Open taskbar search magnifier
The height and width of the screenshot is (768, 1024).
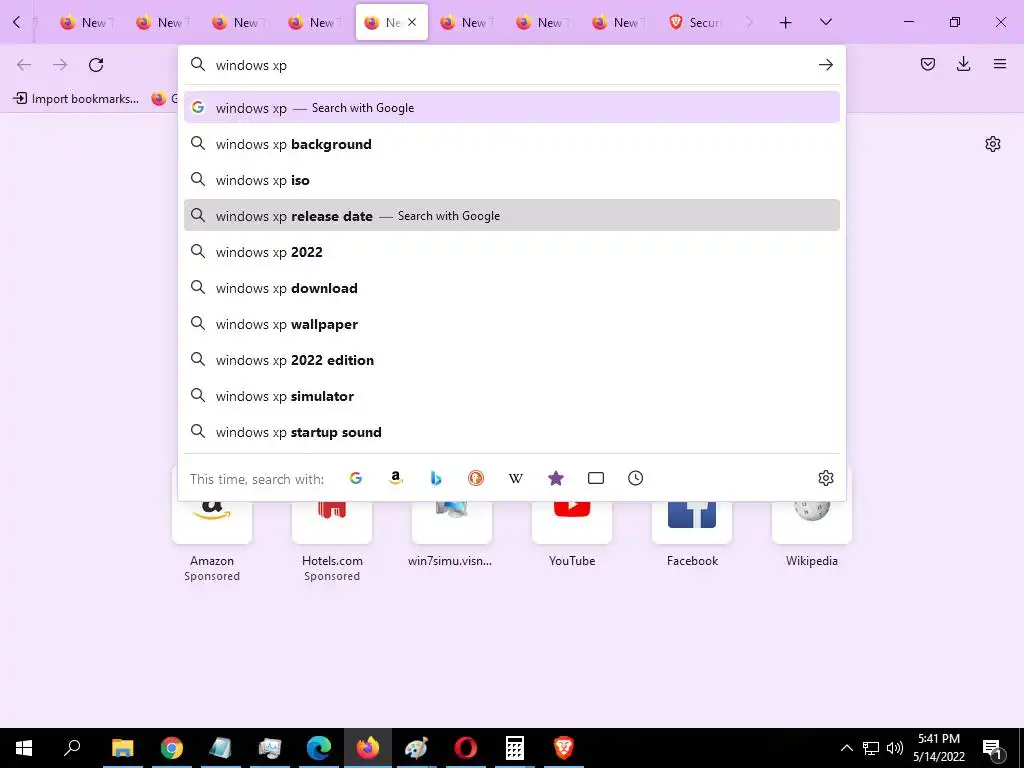[x=72, y=748]
